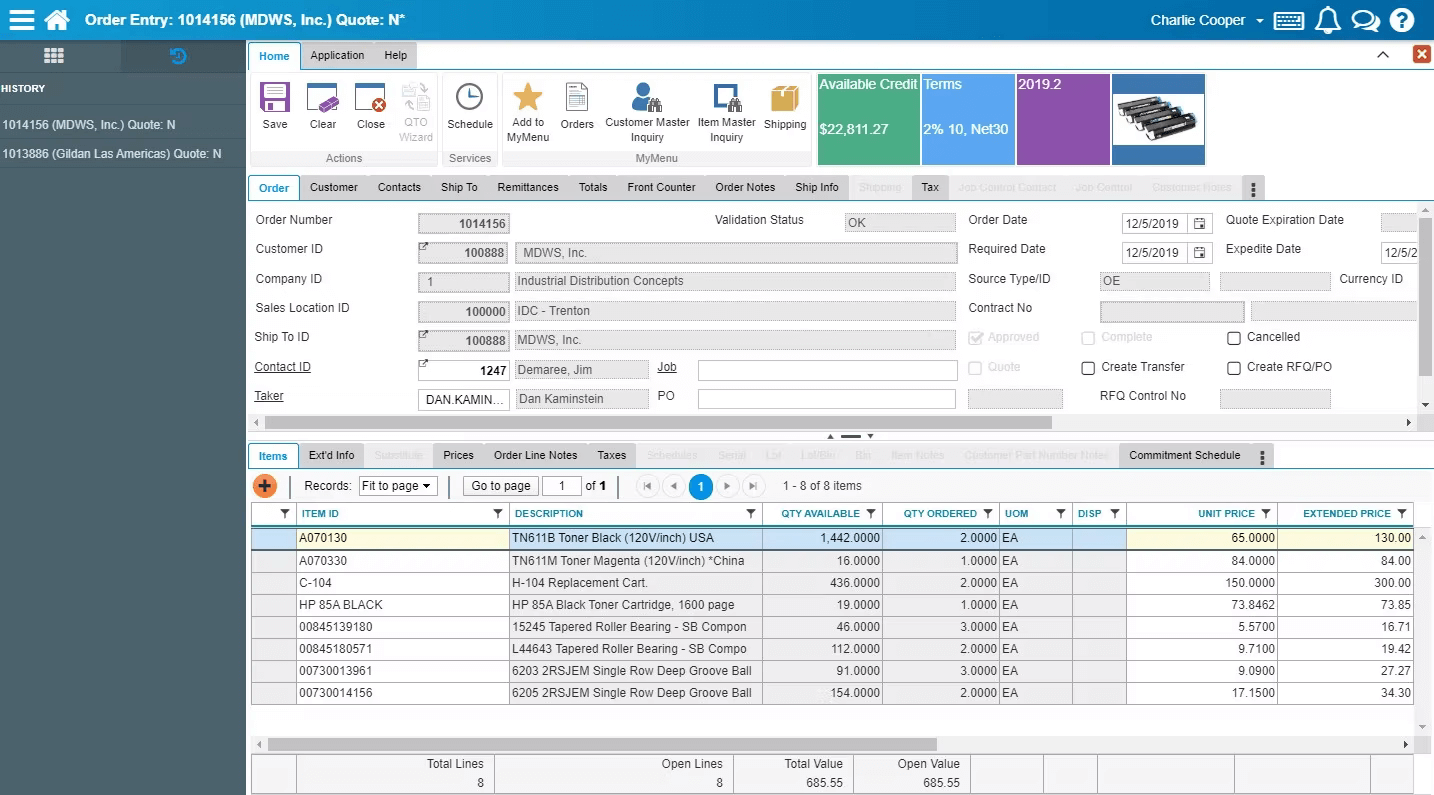Open the Schedule service
Viewport: 1434px width, 795px height.
point(469,105)
